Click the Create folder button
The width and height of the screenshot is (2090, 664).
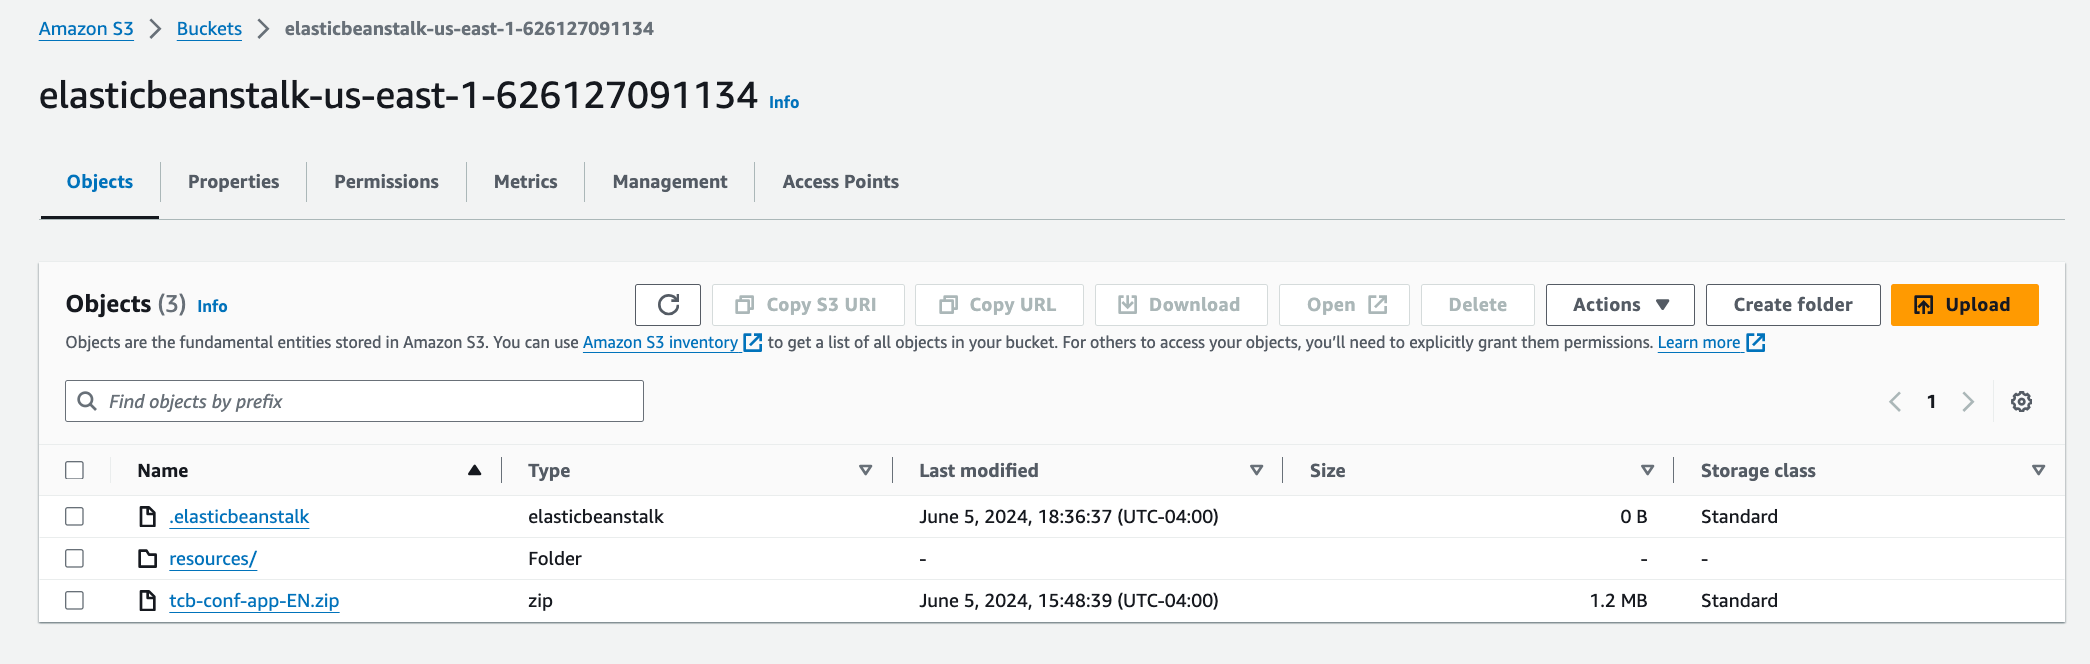pyautogui.click(x=1792, y=305)
